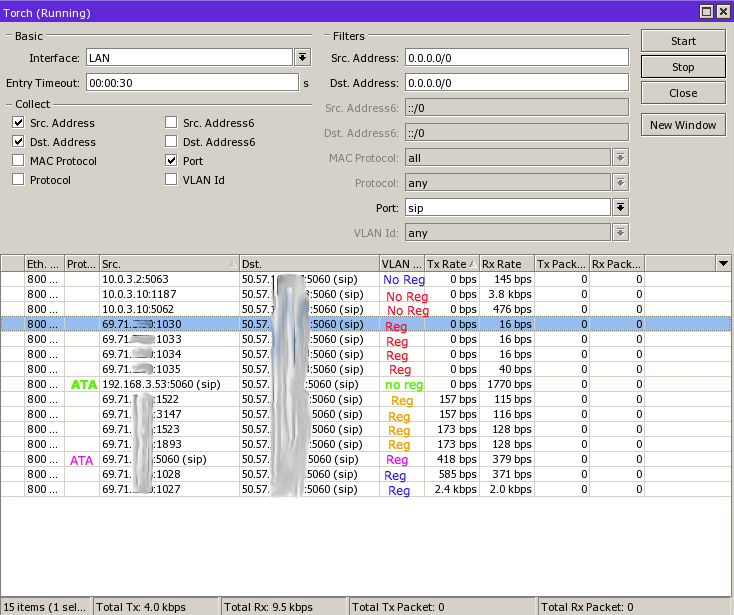Viewport: 734px width, 615px height.
Task: Click the Start button
Action: (x=683, y=41)
